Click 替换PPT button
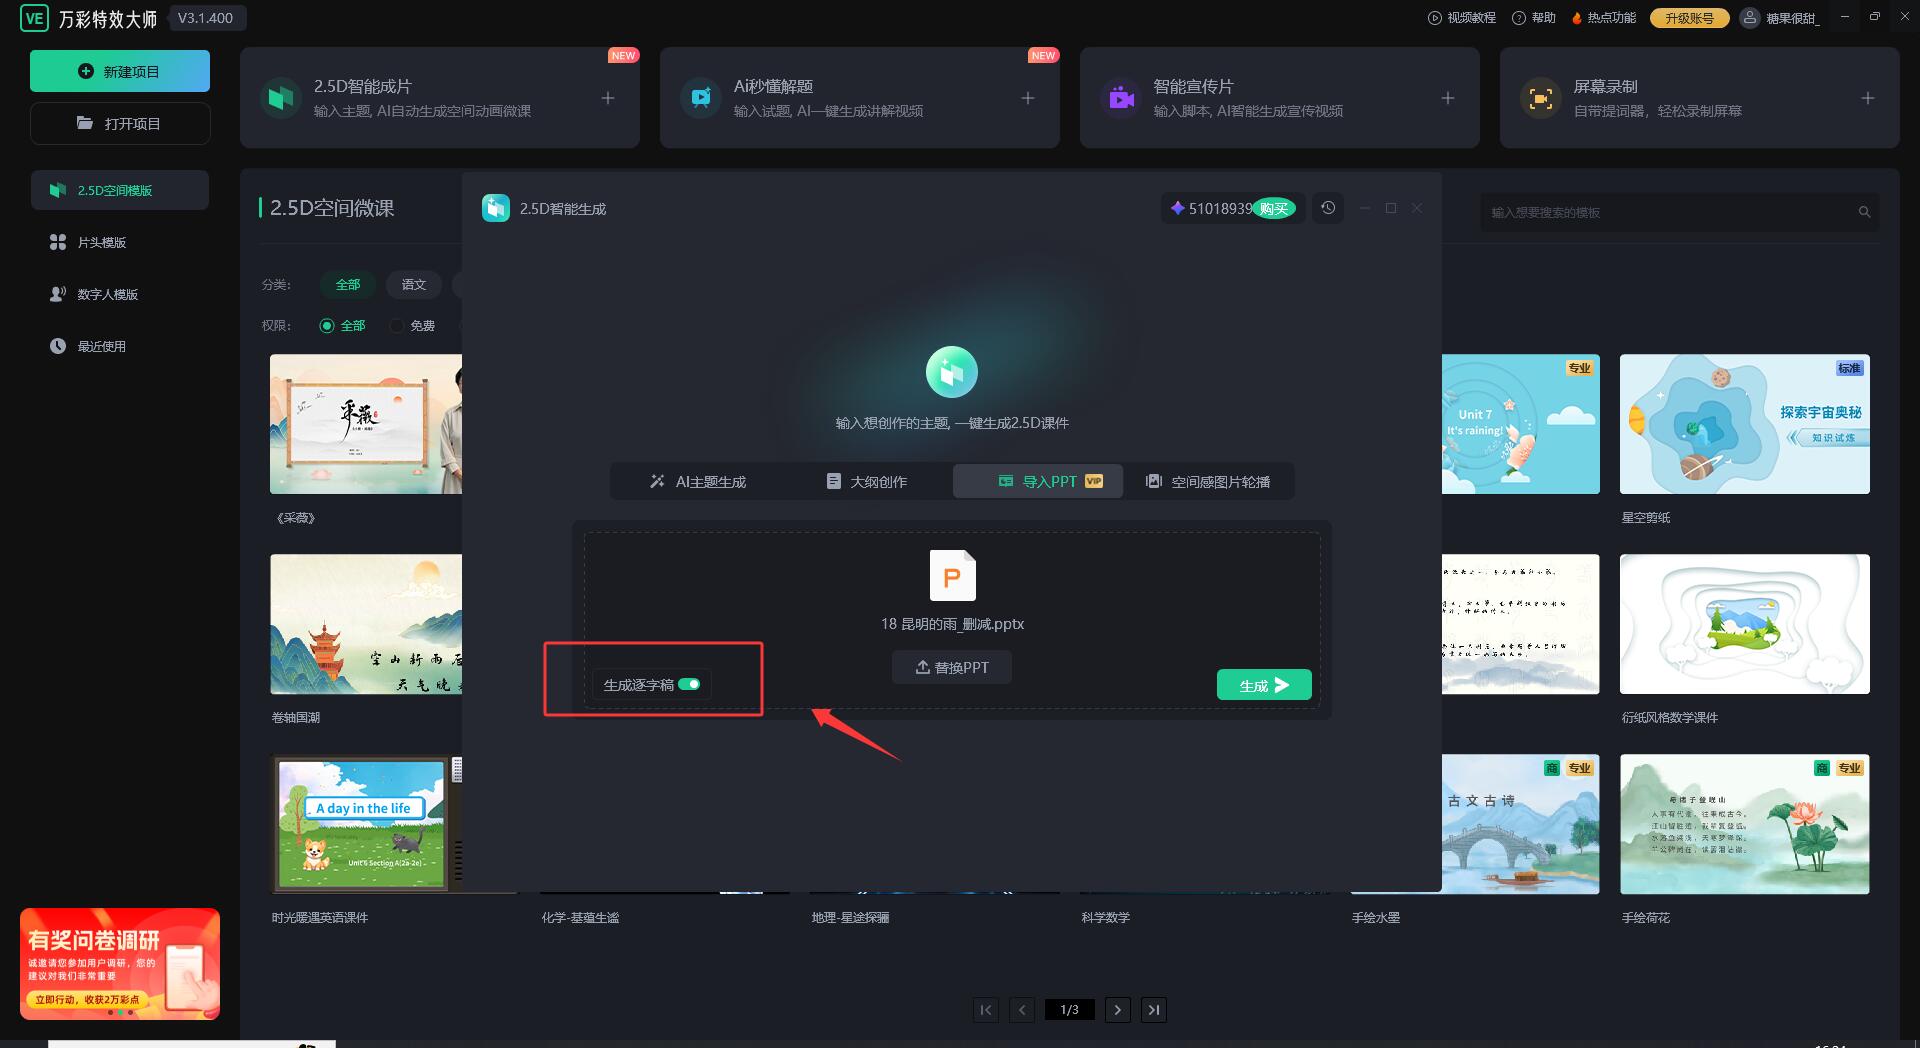Screen dimensions: 1920x1048 coord(952,668)
